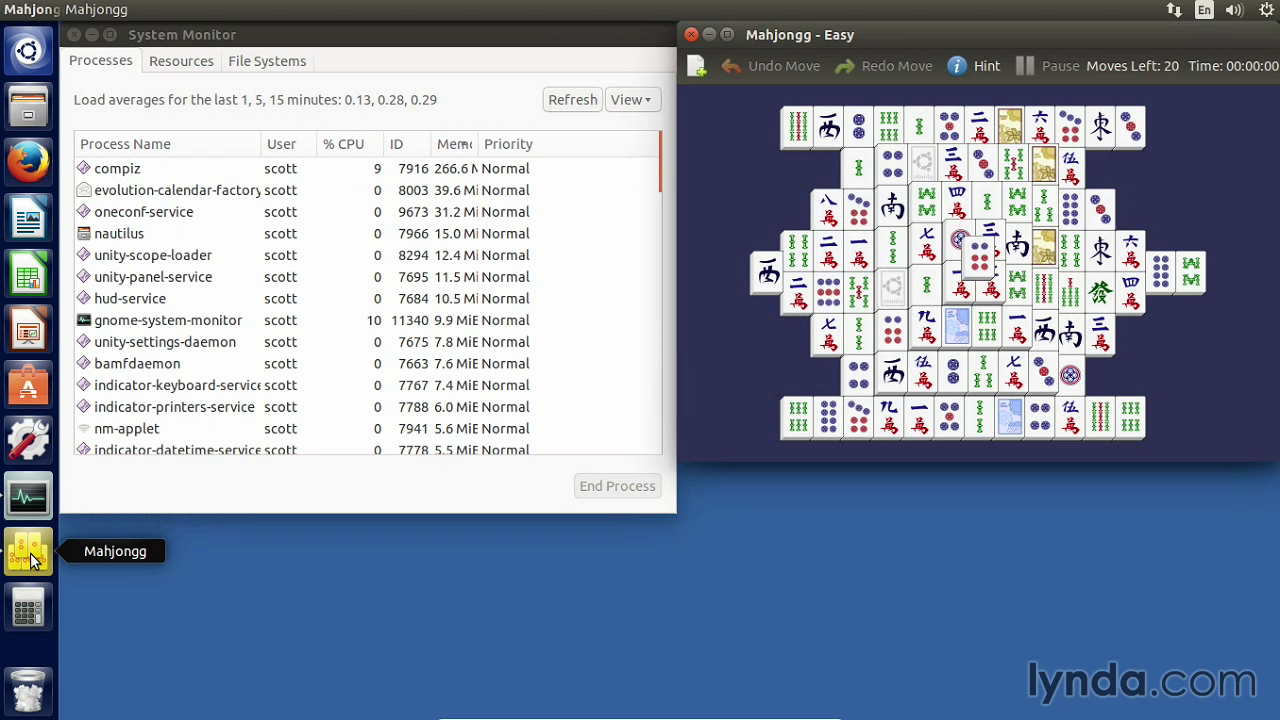
Task: Open LibreOffice Calc from launcher
Action: 28,273
